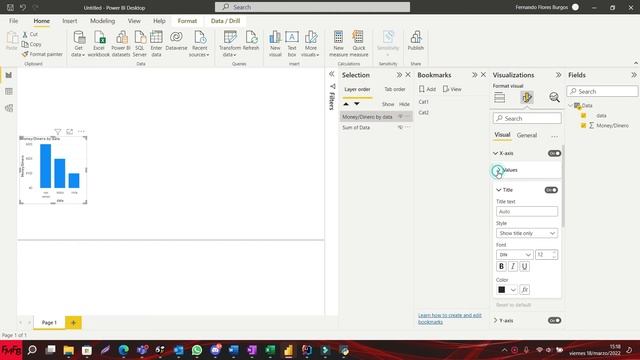Import an Excel workbook

99,44
